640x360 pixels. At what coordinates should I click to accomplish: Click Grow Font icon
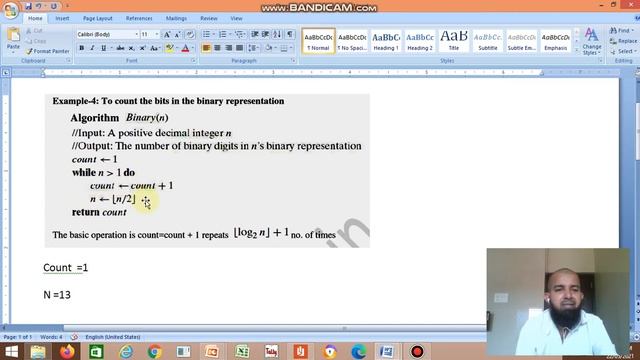click(167, 35)
